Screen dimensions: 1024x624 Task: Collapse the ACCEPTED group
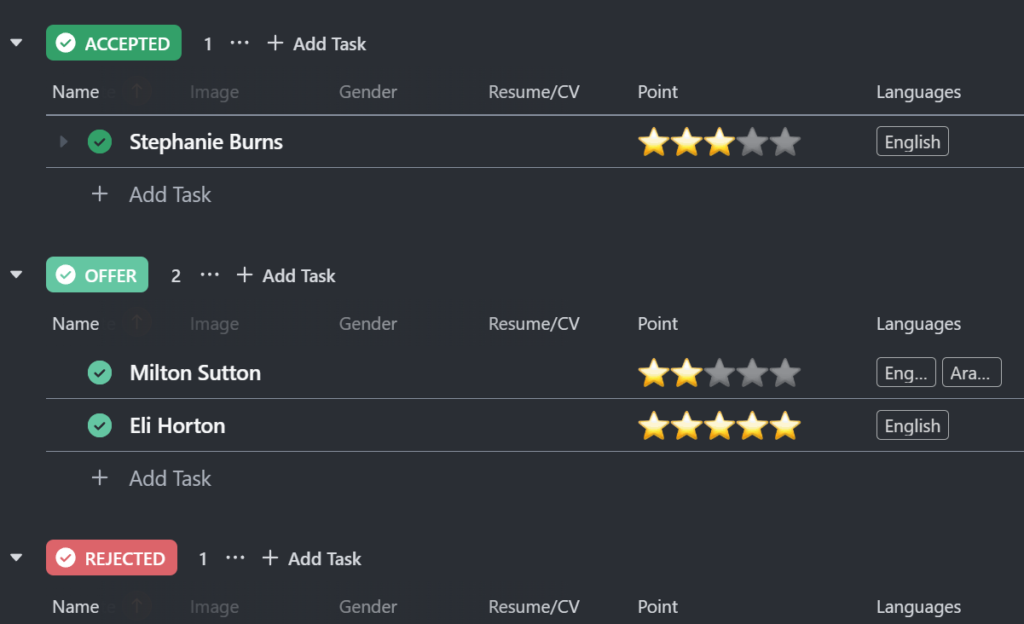pos(16,43)
